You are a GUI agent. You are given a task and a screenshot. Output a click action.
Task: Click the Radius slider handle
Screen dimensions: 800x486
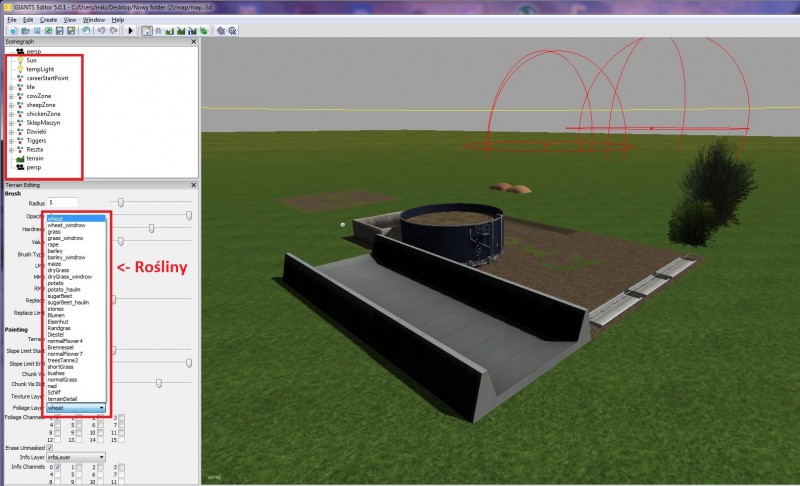(x=121, y=202)
